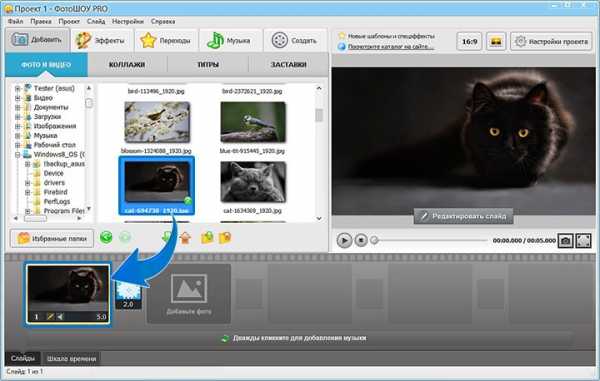600x381 pixels.
Task: Open the Создать section
Action: tap(295, 40)
